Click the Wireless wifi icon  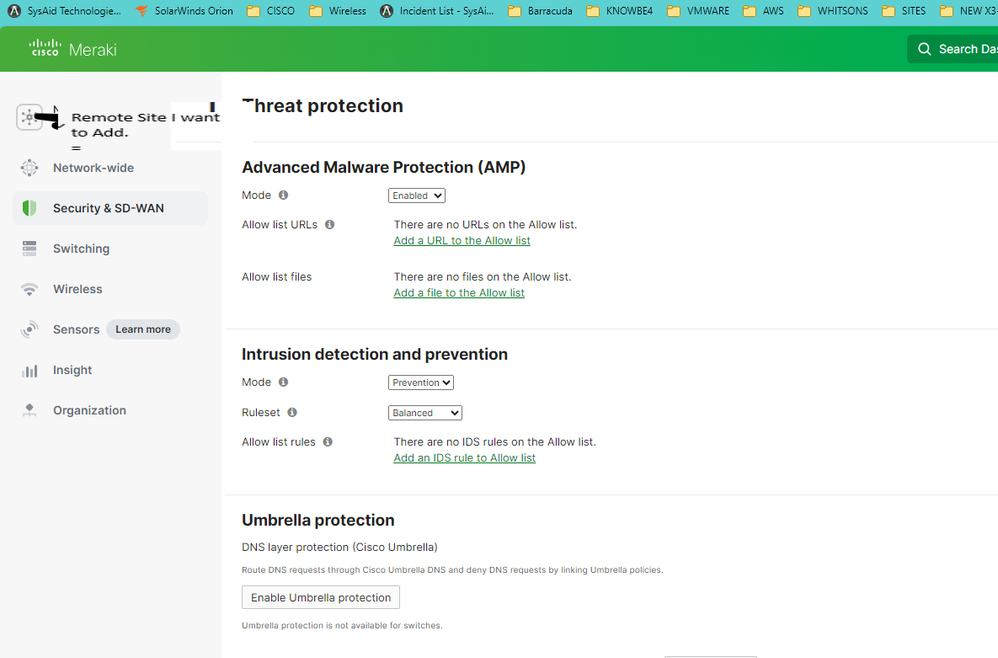coord(29,289)
